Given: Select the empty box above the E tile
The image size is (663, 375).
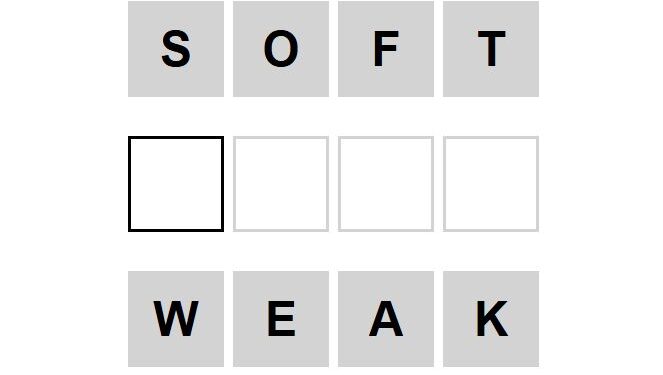Looking at the screenshot, I should (281, 184).
